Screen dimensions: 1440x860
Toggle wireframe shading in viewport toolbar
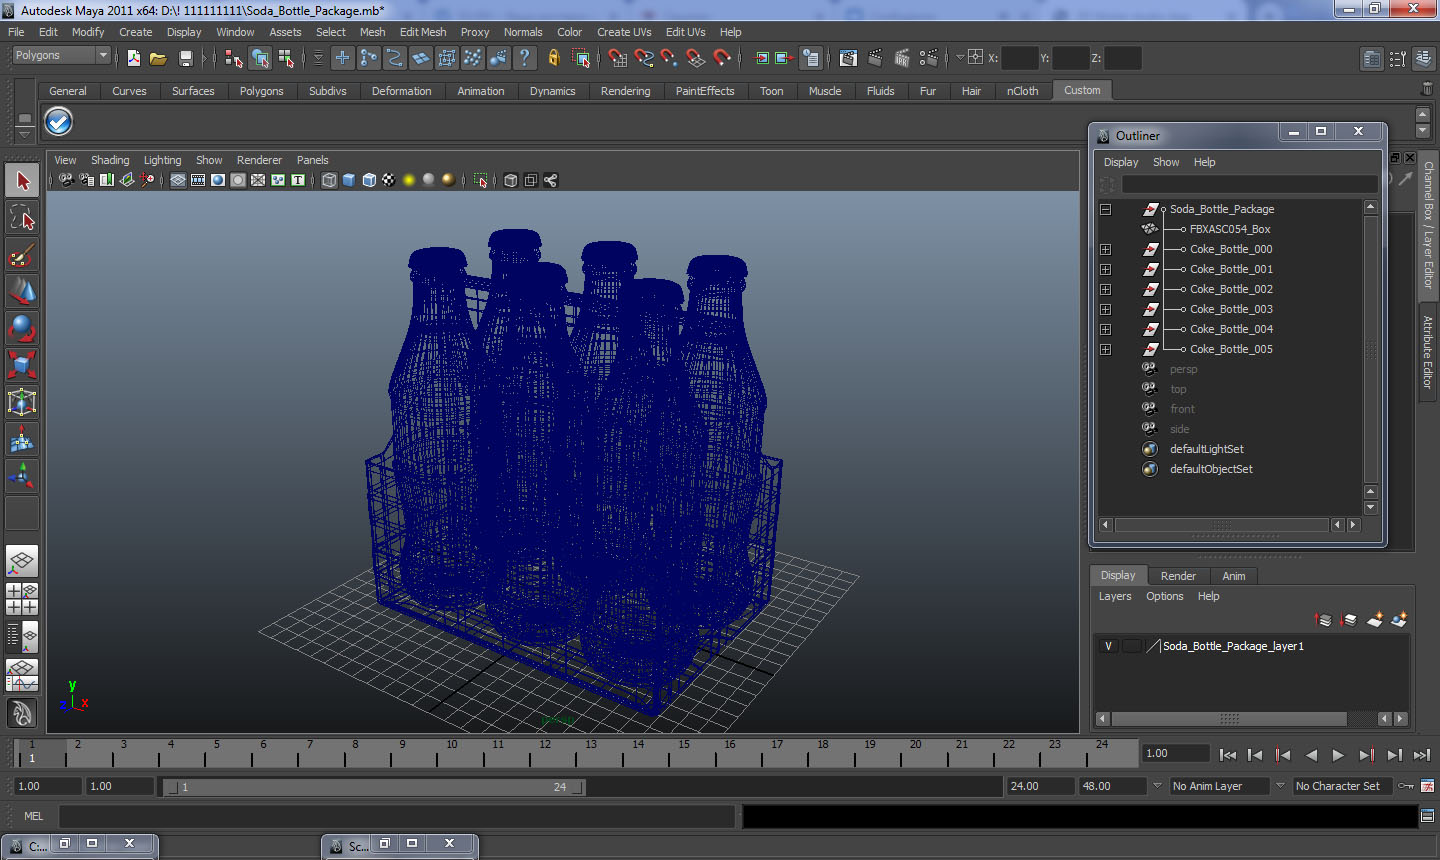pos(329,180)
